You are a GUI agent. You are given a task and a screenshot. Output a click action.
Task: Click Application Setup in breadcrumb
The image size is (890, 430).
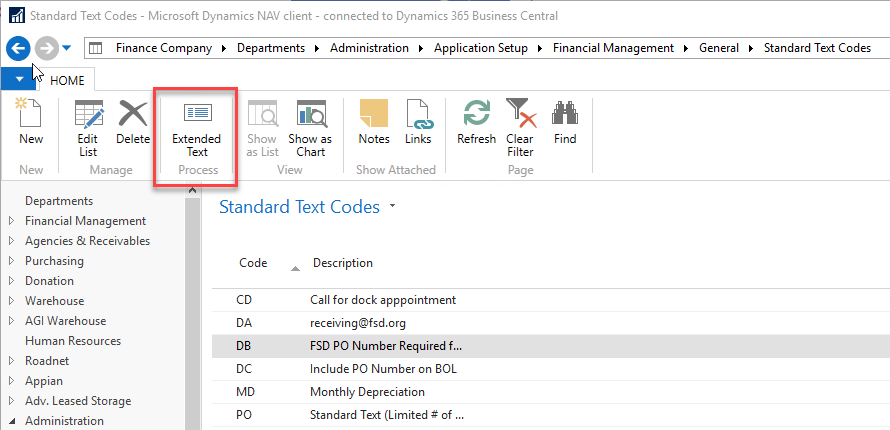481,48
